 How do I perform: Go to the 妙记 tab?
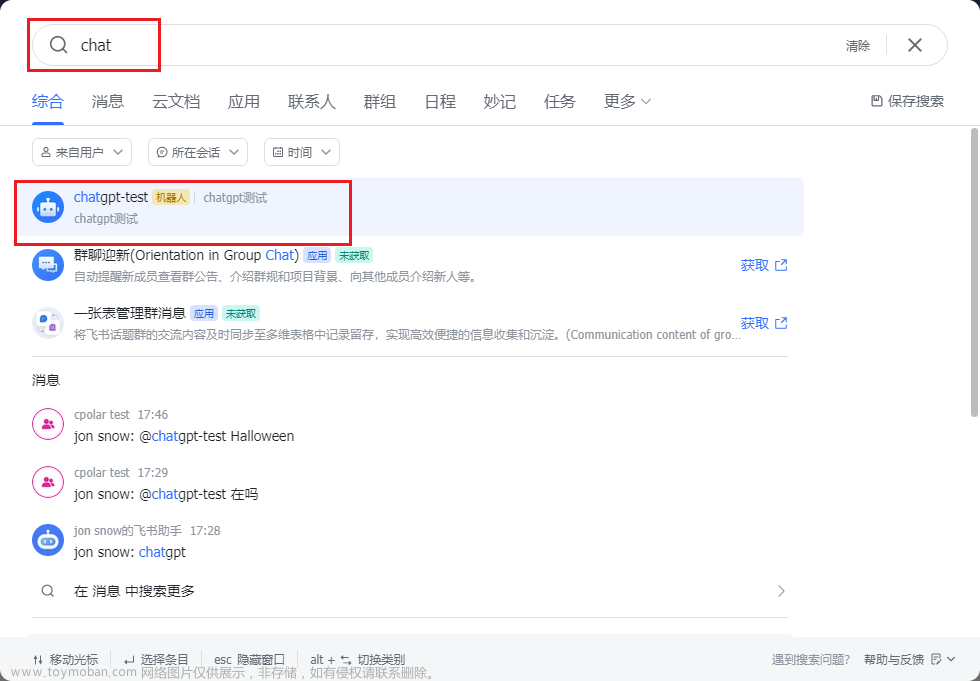tap(499, 101)
